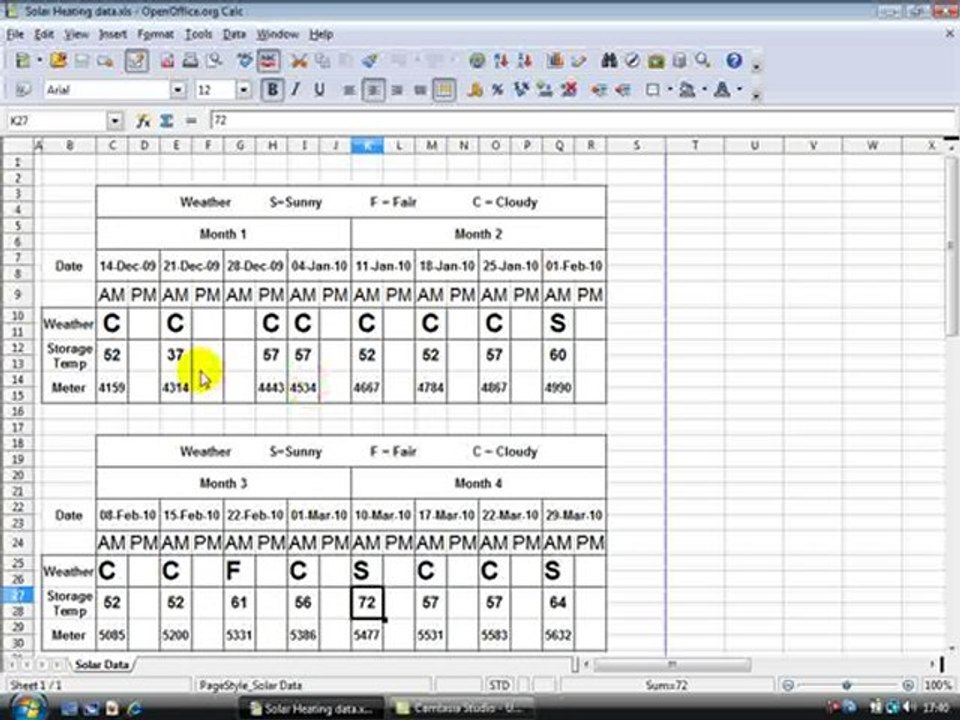960x720 pixels.
Task: Toggle Edit File mode
Action: [136, 60]
